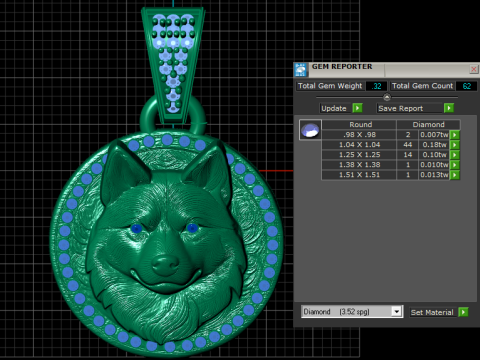This screenshot has width=480, height=360.
Task: Click the Total Gem Count label
Action: pyautogui.click(x=422, y=86)
